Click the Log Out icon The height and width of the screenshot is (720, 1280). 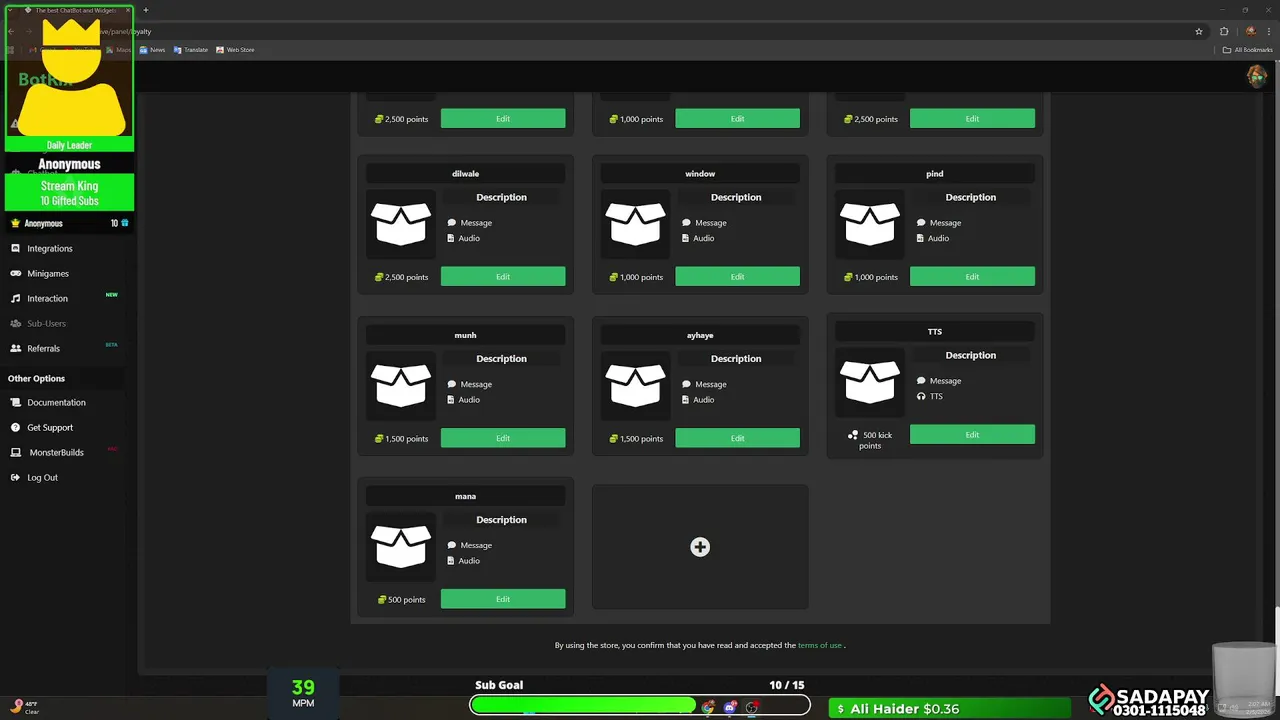pos(15,477)
